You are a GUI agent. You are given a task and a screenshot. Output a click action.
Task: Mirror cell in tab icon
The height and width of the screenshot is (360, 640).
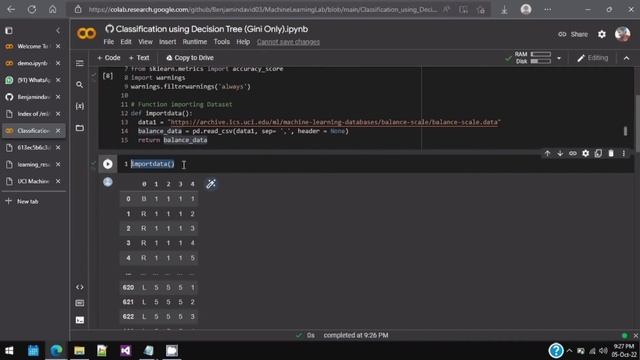[x=598, y=153]
